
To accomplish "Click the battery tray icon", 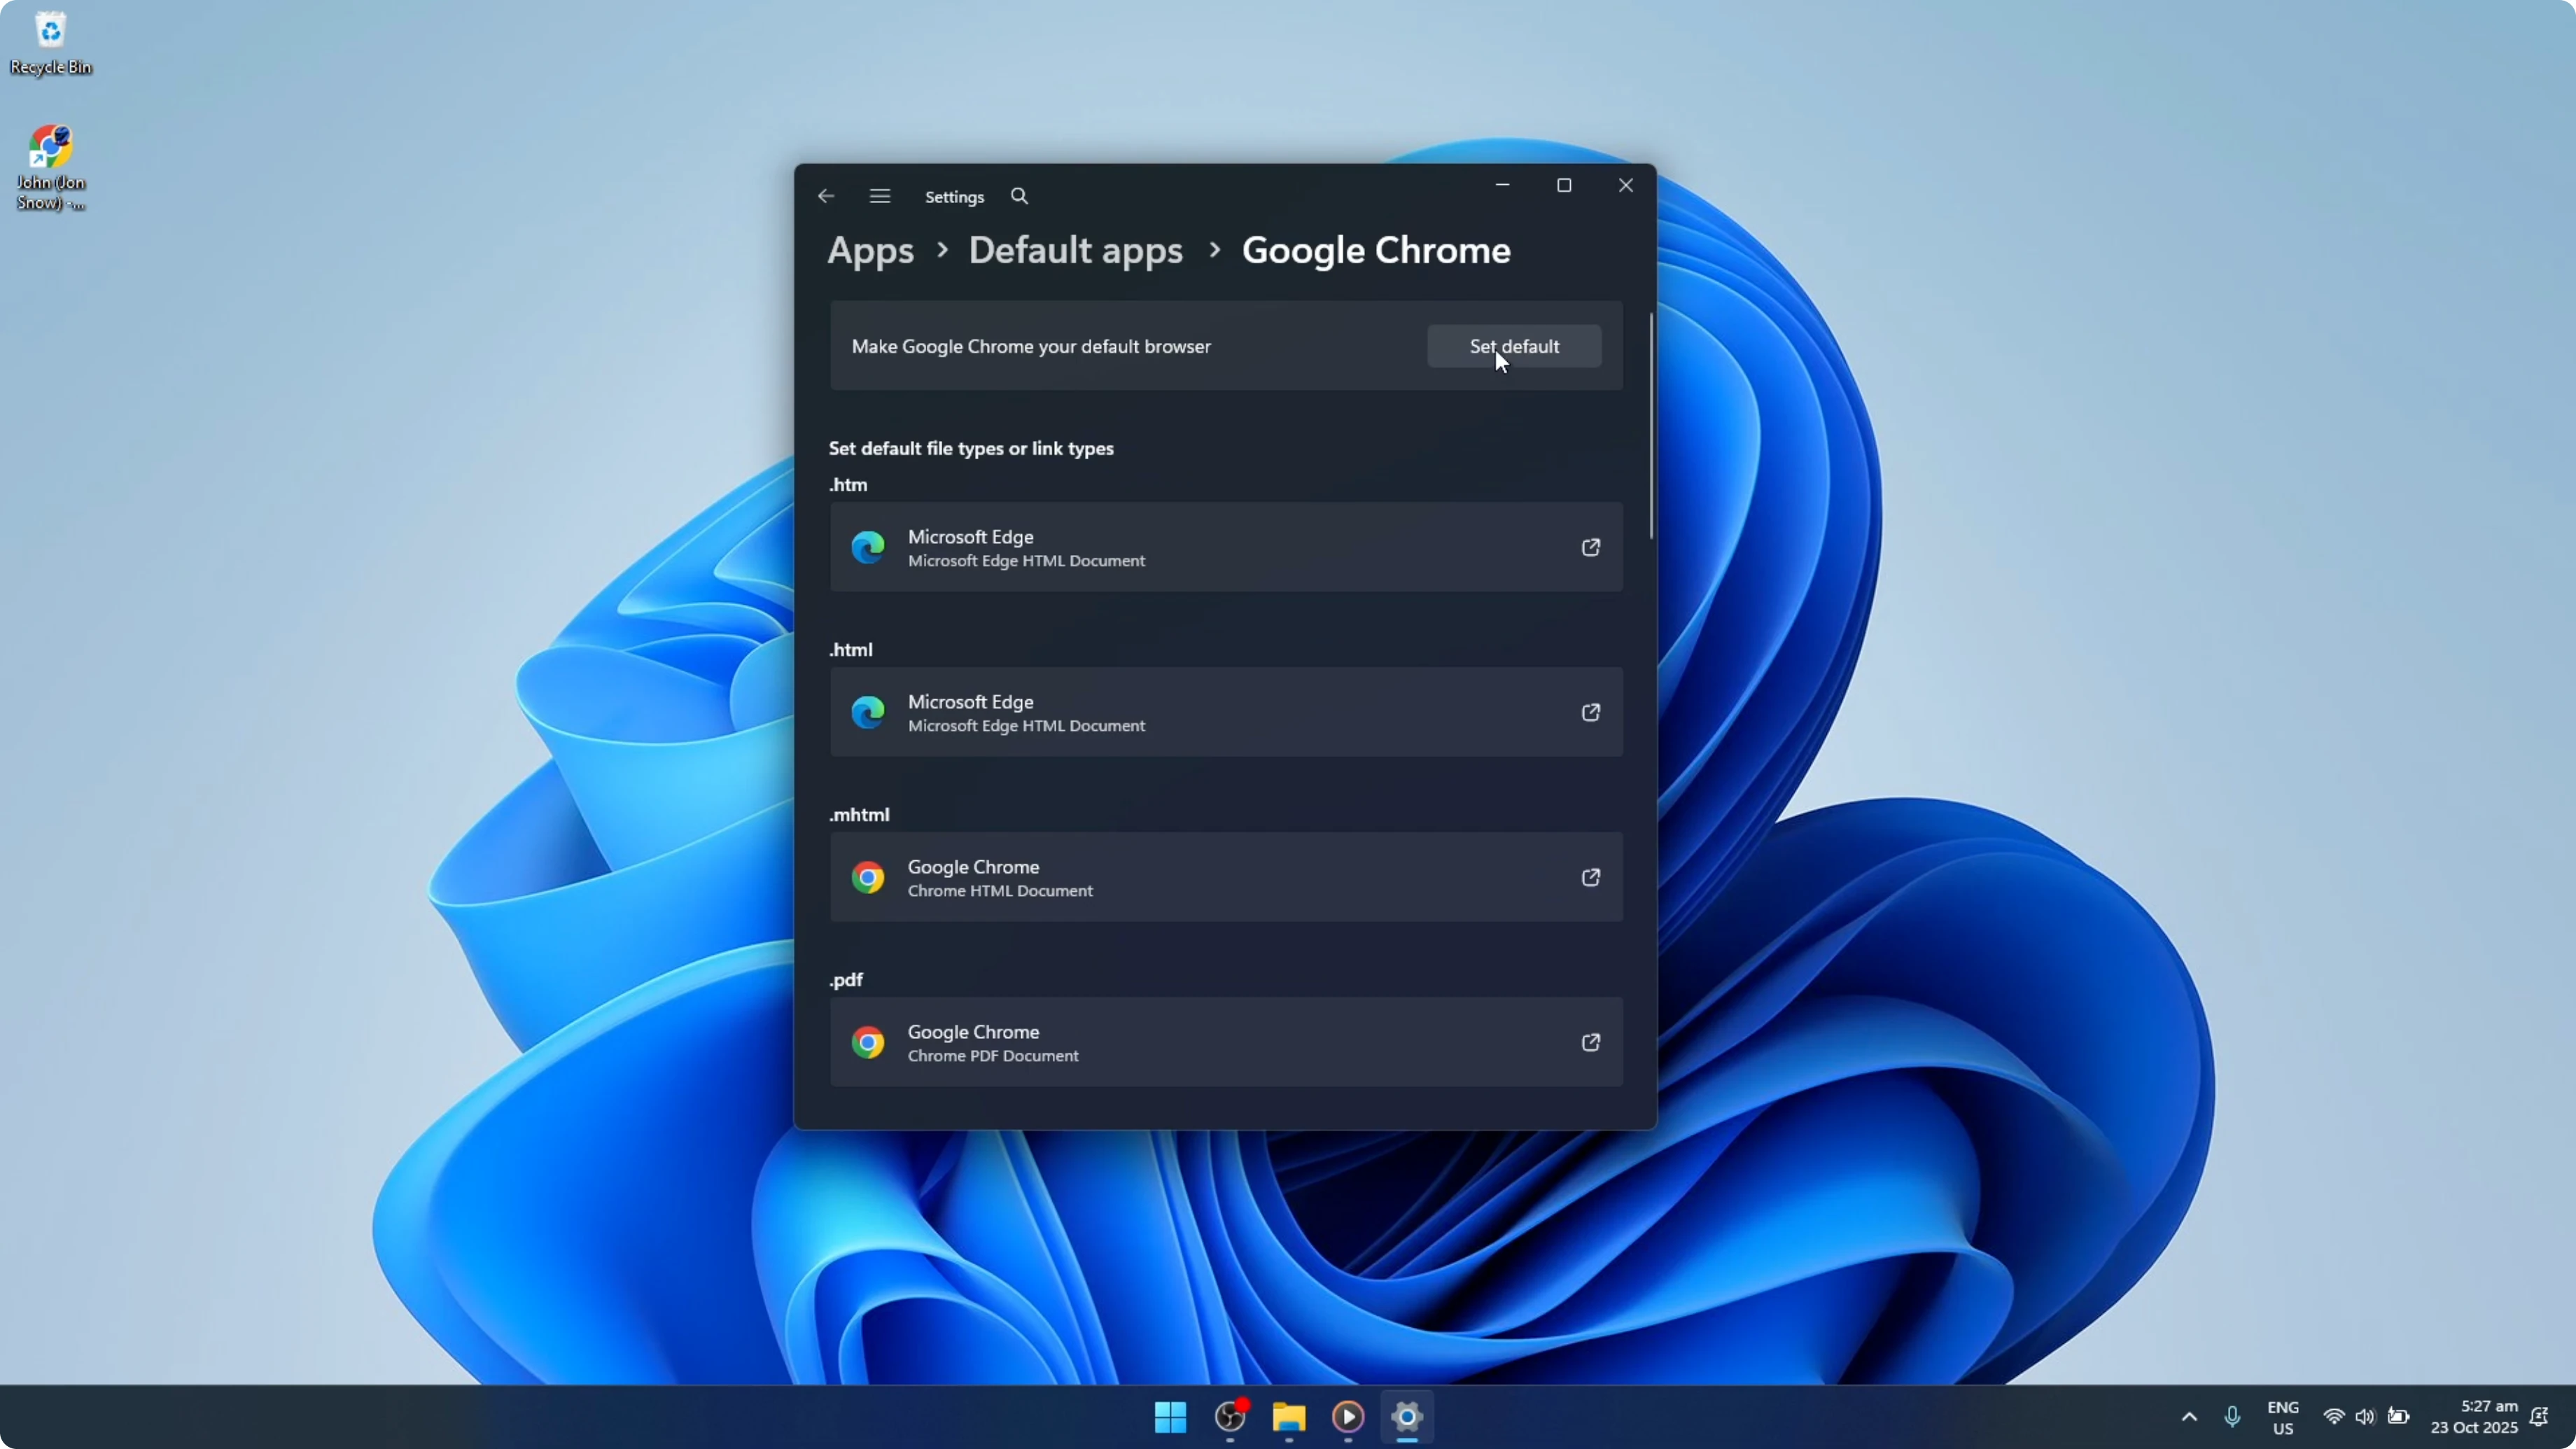I will pos(2397,1416).
